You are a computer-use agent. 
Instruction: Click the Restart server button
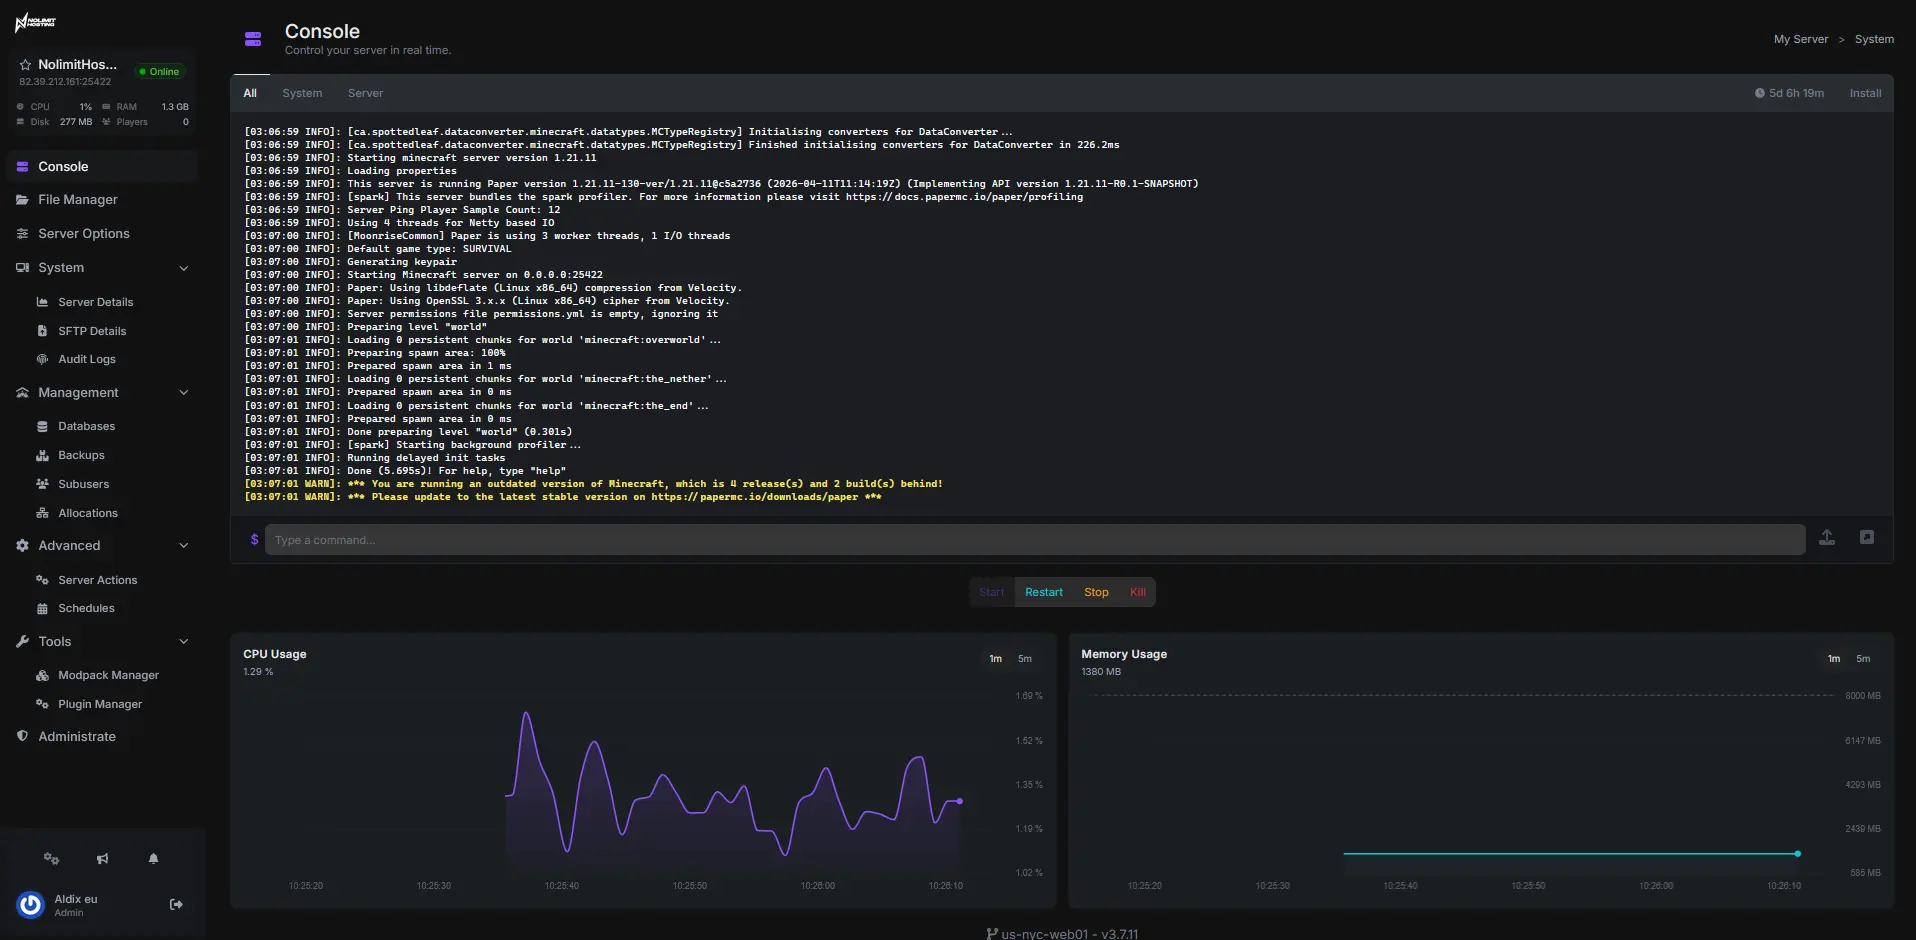(1044, 592)
